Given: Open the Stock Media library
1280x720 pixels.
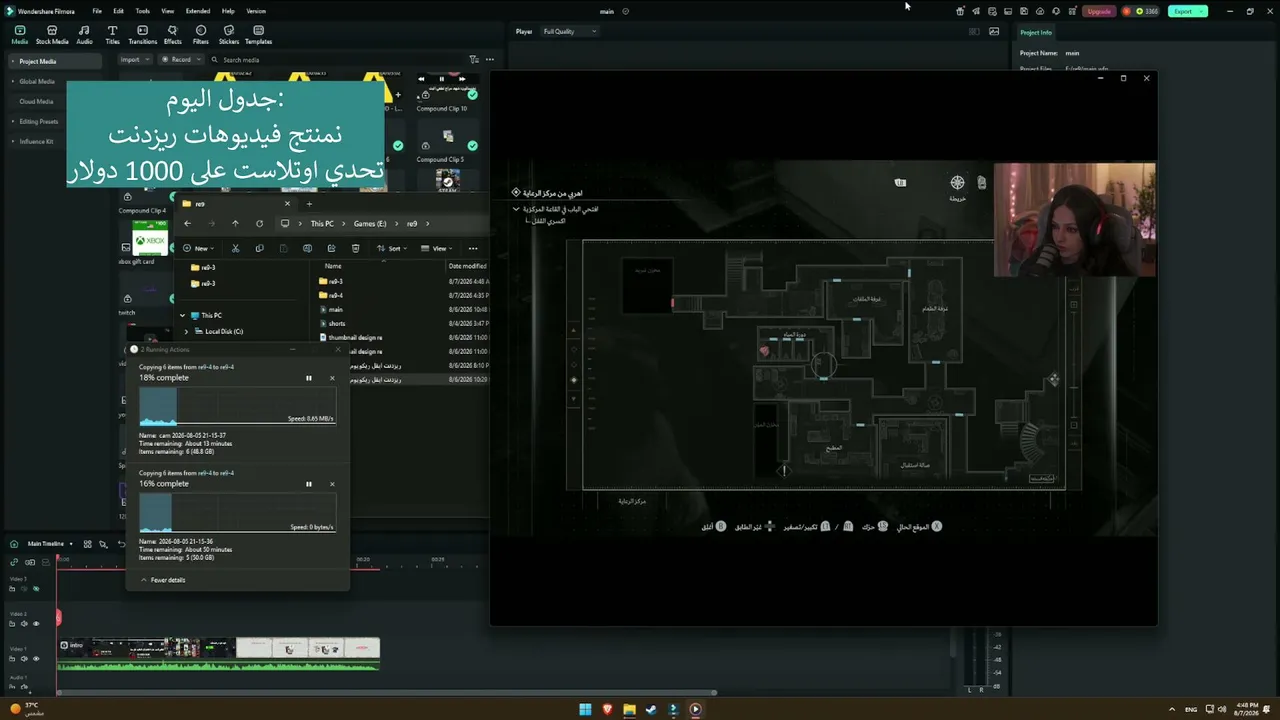Looking at the screenshot, I should (x=52, y=35).
